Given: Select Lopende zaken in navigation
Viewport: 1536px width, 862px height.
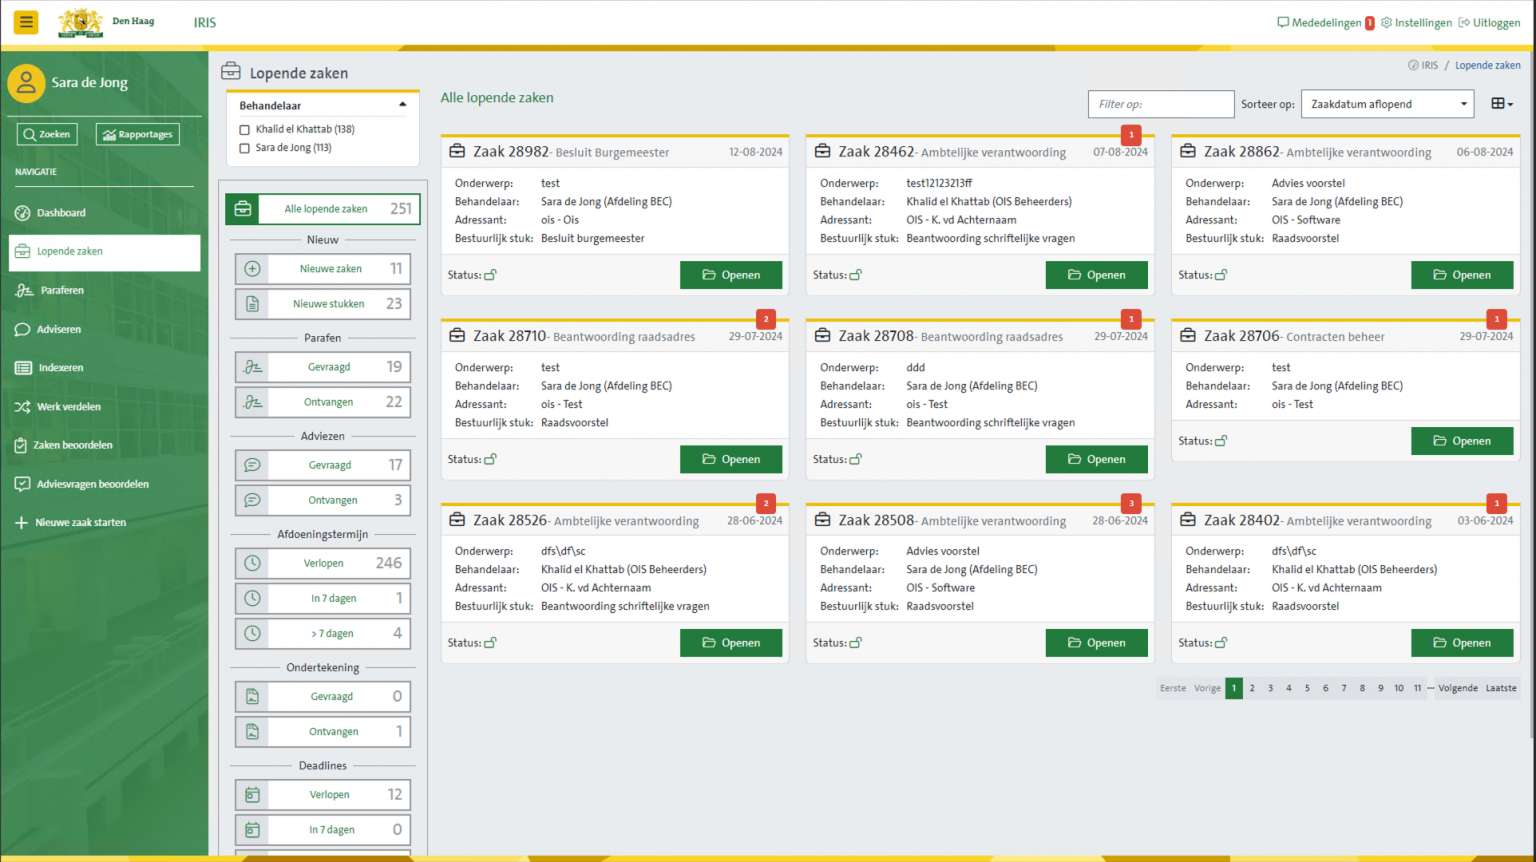Looking at the screenshot, I should (104, 252).
